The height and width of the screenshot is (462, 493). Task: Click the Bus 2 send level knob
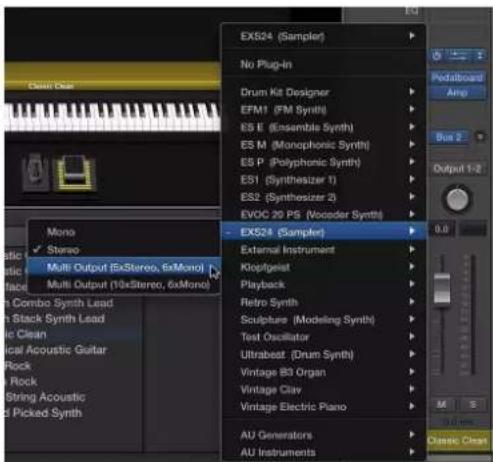[480, 137]
